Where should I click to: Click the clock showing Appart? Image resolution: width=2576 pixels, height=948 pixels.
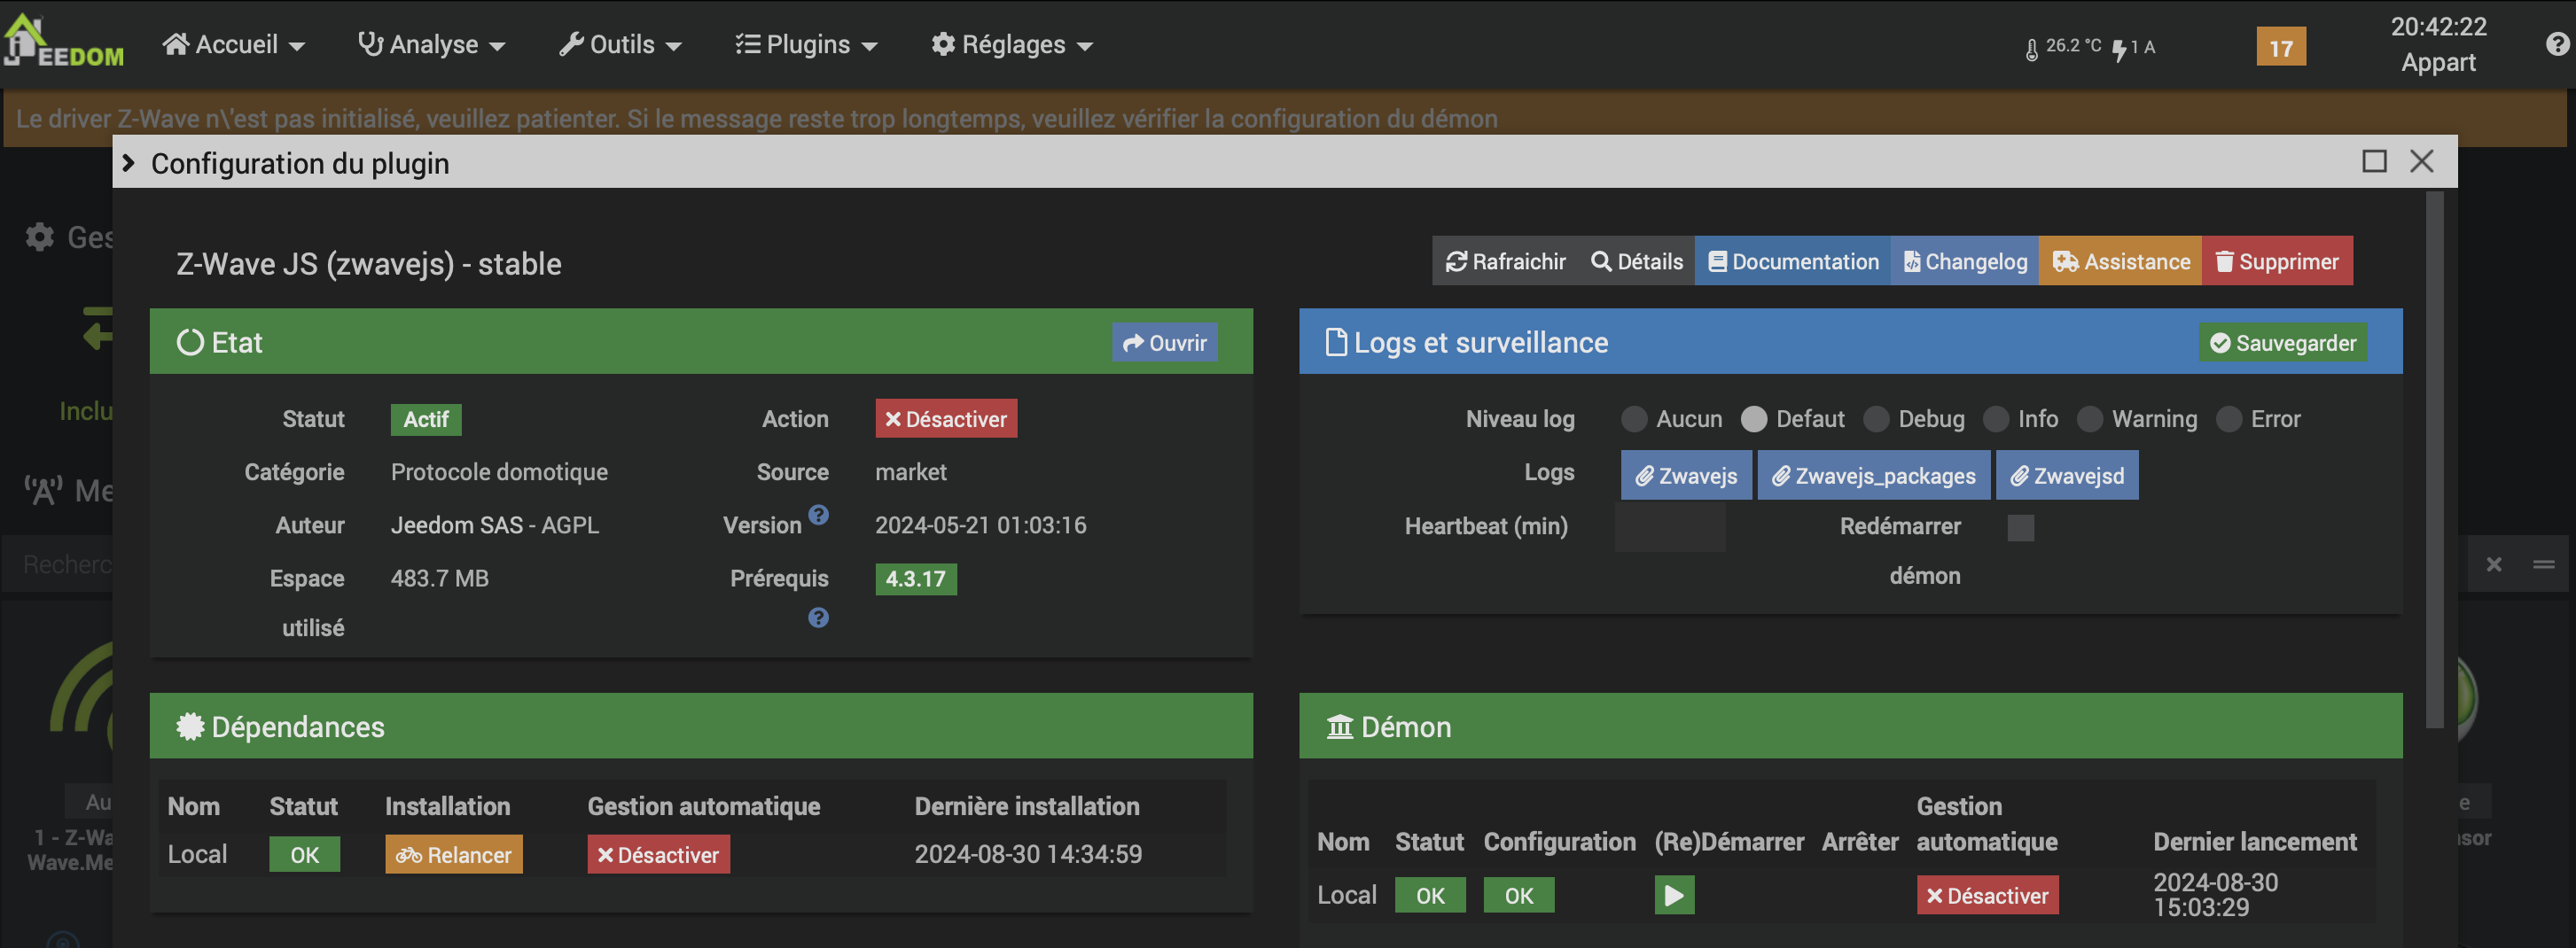coord(2438,45)
